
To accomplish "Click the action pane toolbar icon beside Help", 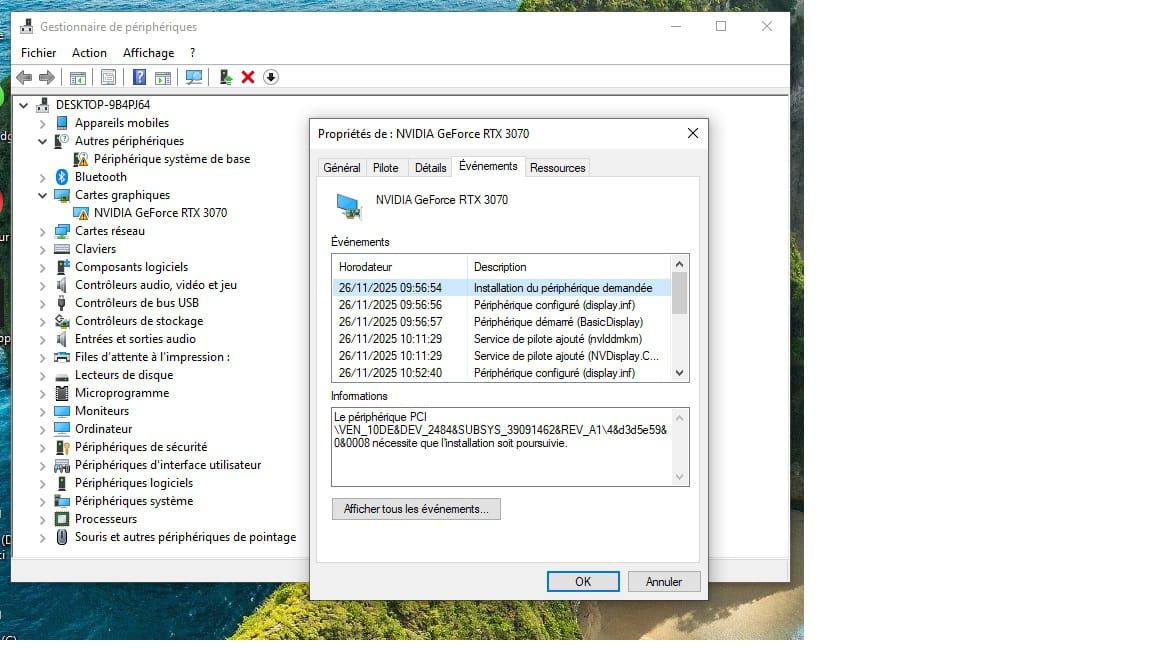I will point(163,77).
